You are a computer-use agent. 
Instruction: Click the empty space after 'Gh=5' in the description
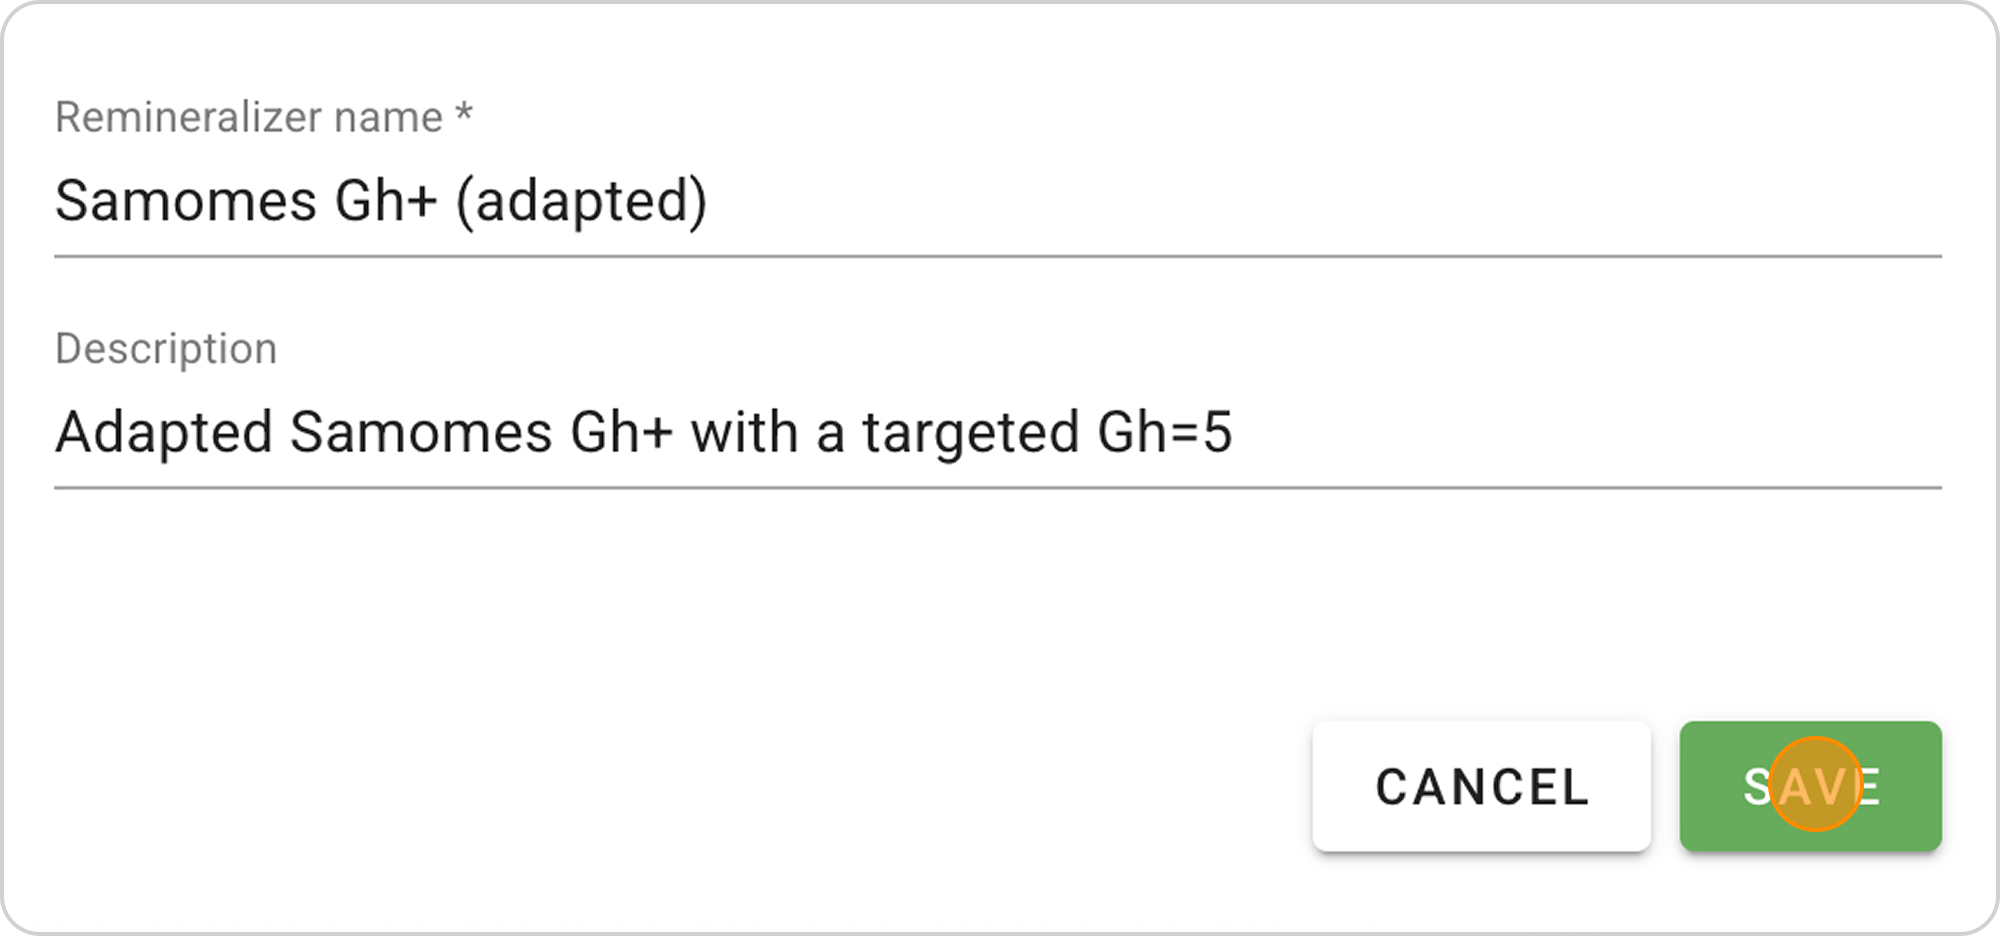(x=1580, y=432)
